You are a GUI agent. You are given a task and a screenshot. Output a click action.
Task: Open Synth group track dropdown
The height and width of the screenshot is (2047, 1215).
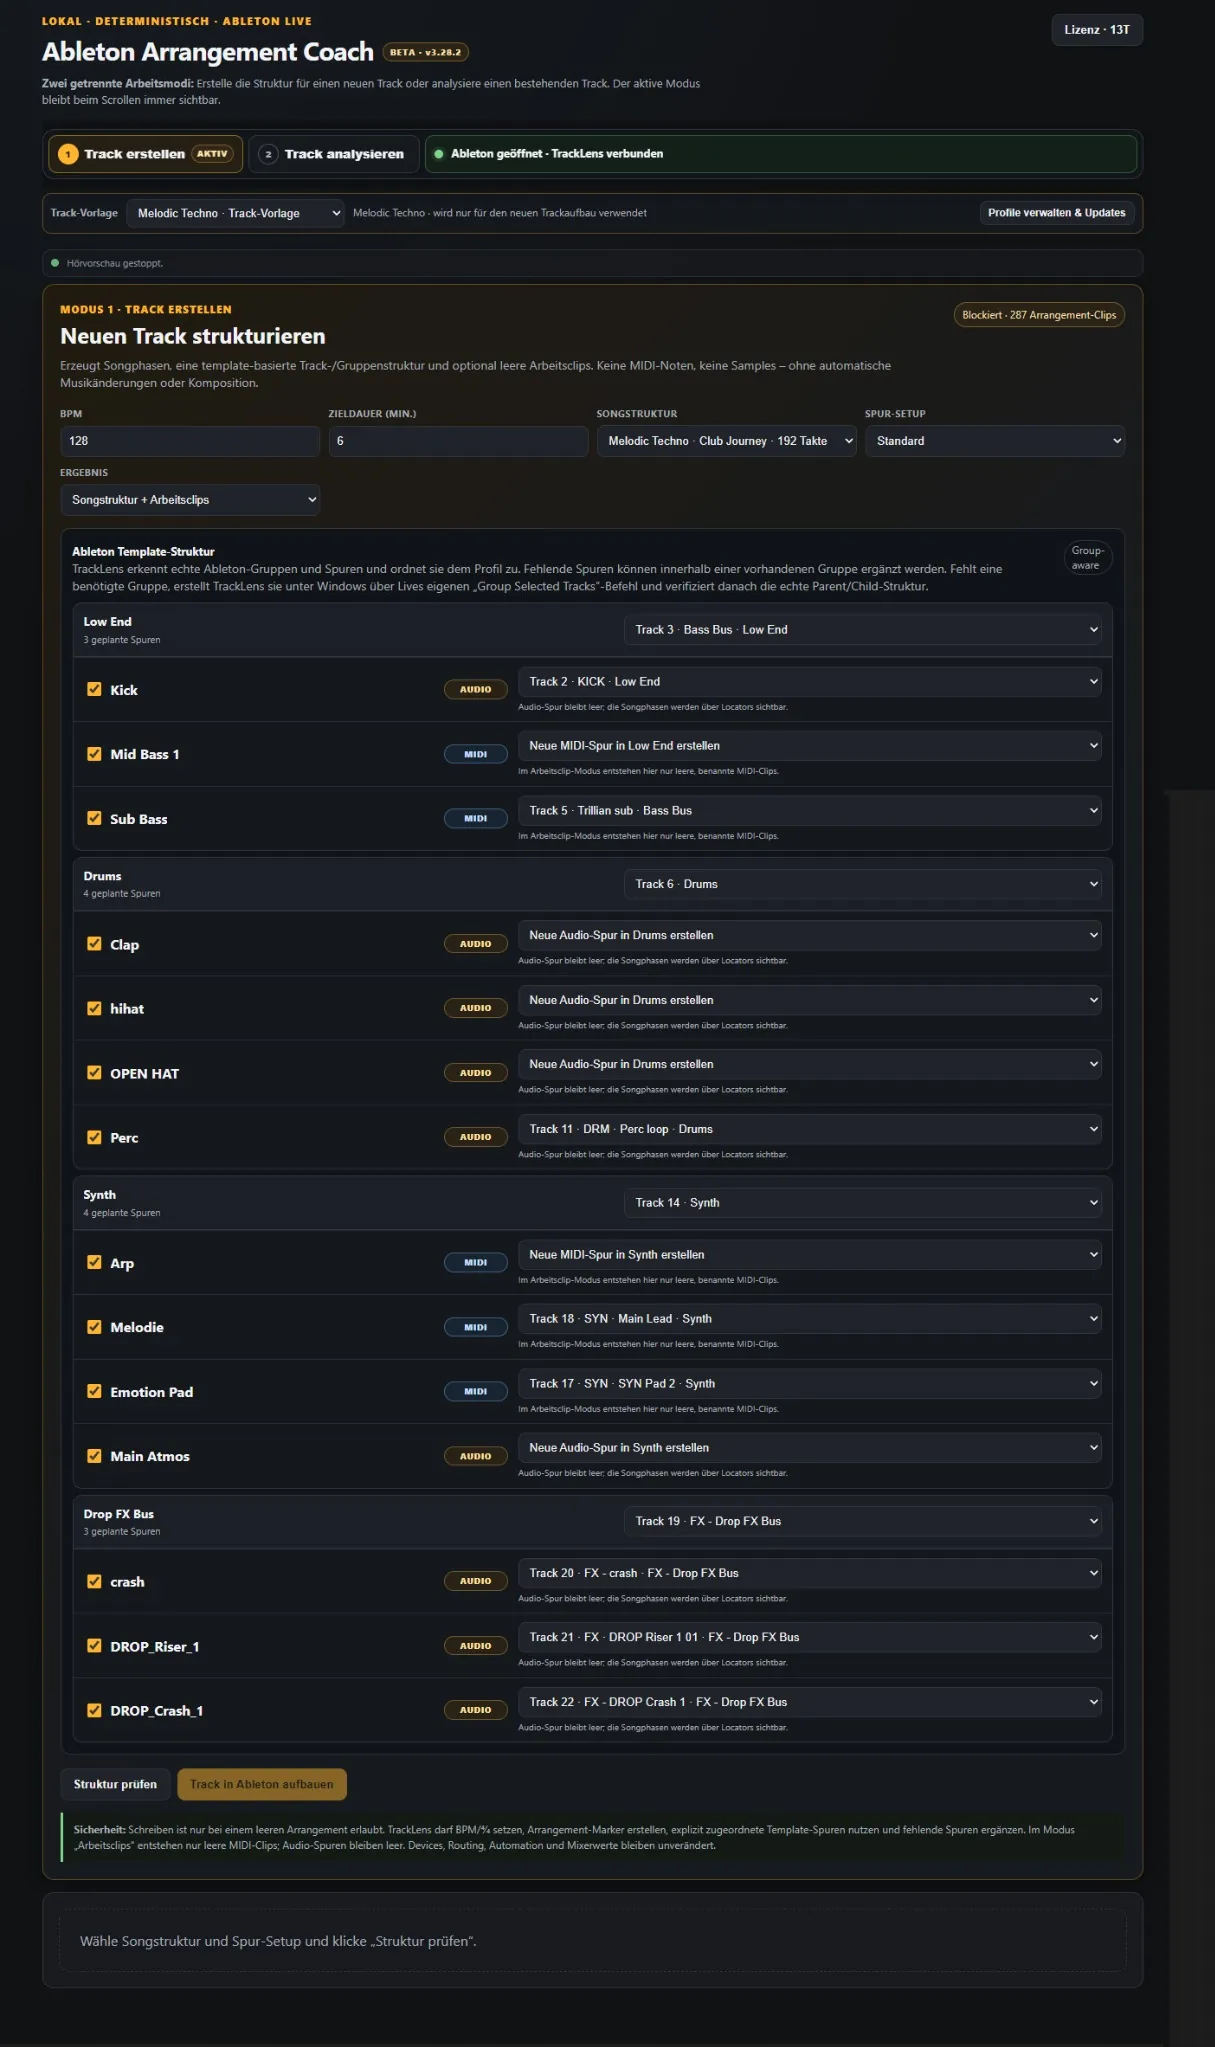click(863, 1203)
